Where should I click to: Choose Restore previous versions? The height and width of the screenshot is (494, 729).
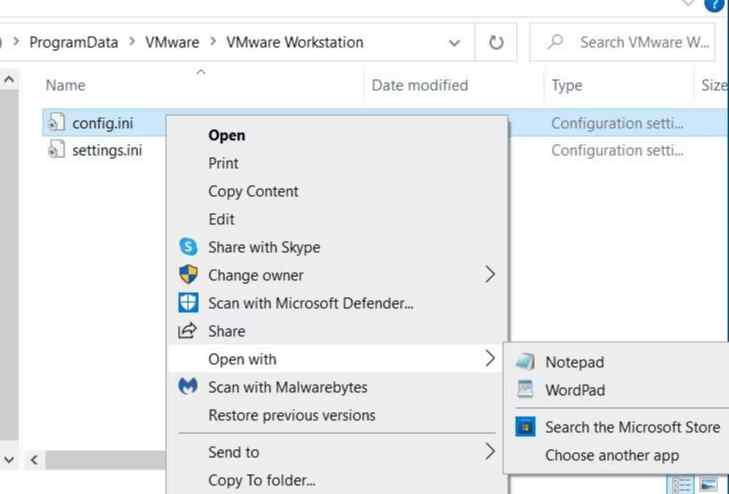pyautogui.click(x=337, y=415)
